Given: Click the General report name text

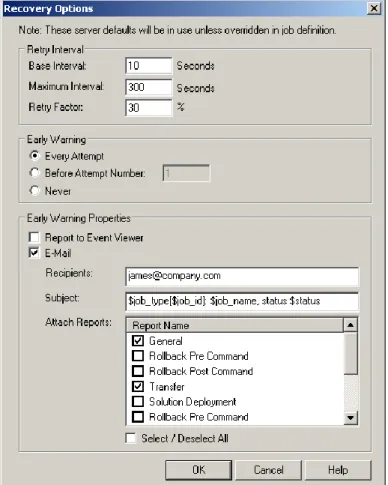Looking at the screenshot, I should click(x=166, y=341).
